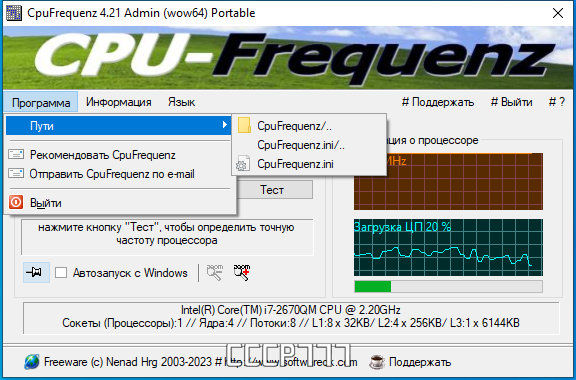Screen dimensions: 576x380
Task: Click the Загрузка ЦП load graph
Action: pos(448,247)
